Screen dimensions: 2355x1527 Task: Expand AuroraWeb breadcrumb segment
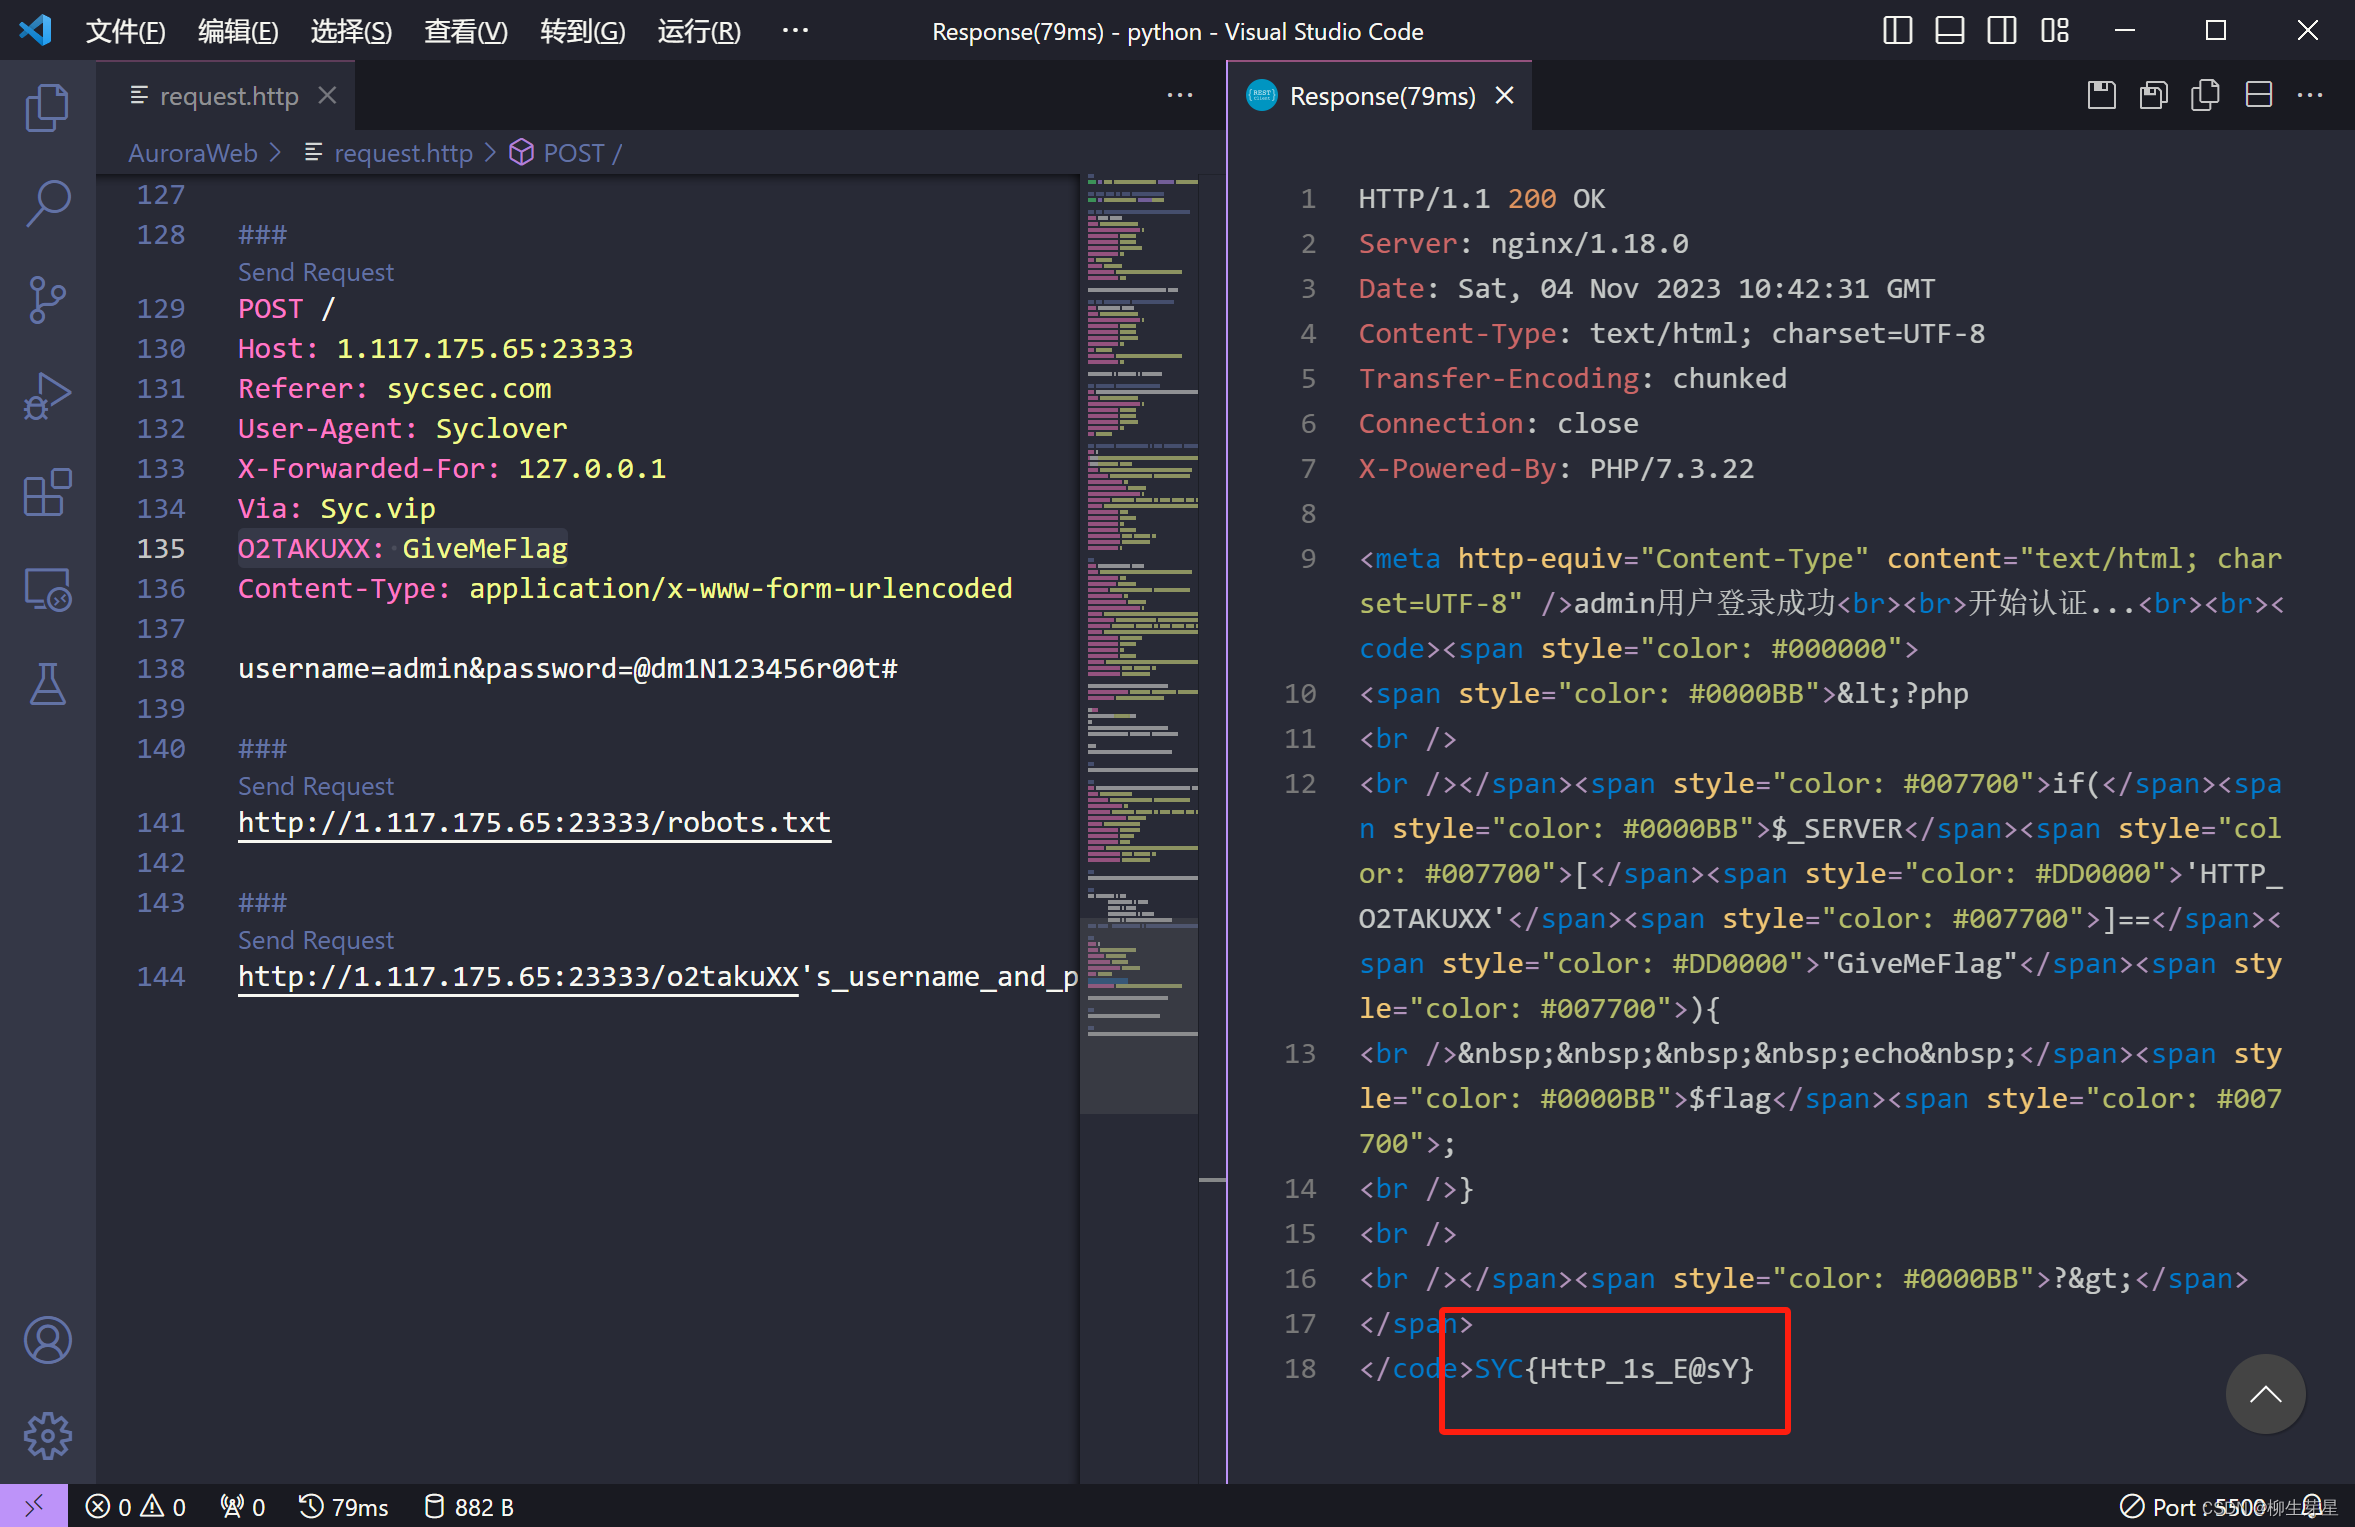pyautogui.click(x=193, y=153)
